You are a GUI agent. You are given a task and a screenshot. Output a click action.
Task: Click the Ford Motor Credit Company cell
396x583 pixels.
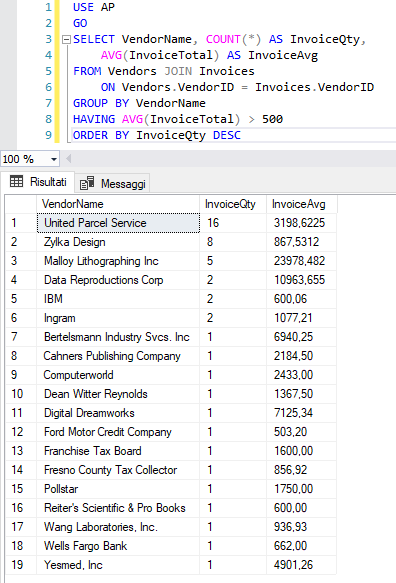[118, 432]
